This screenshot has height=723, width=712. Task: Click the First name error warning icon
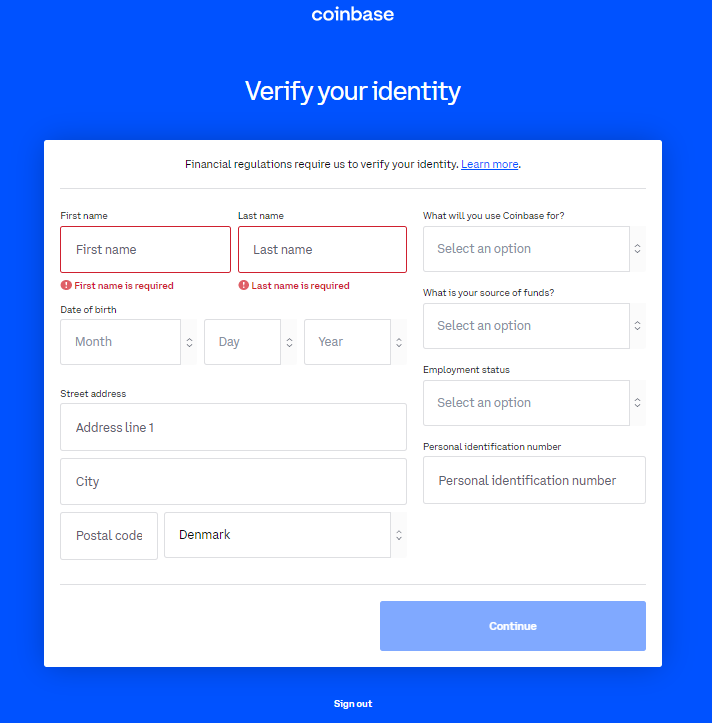click(x=66, y=286)
